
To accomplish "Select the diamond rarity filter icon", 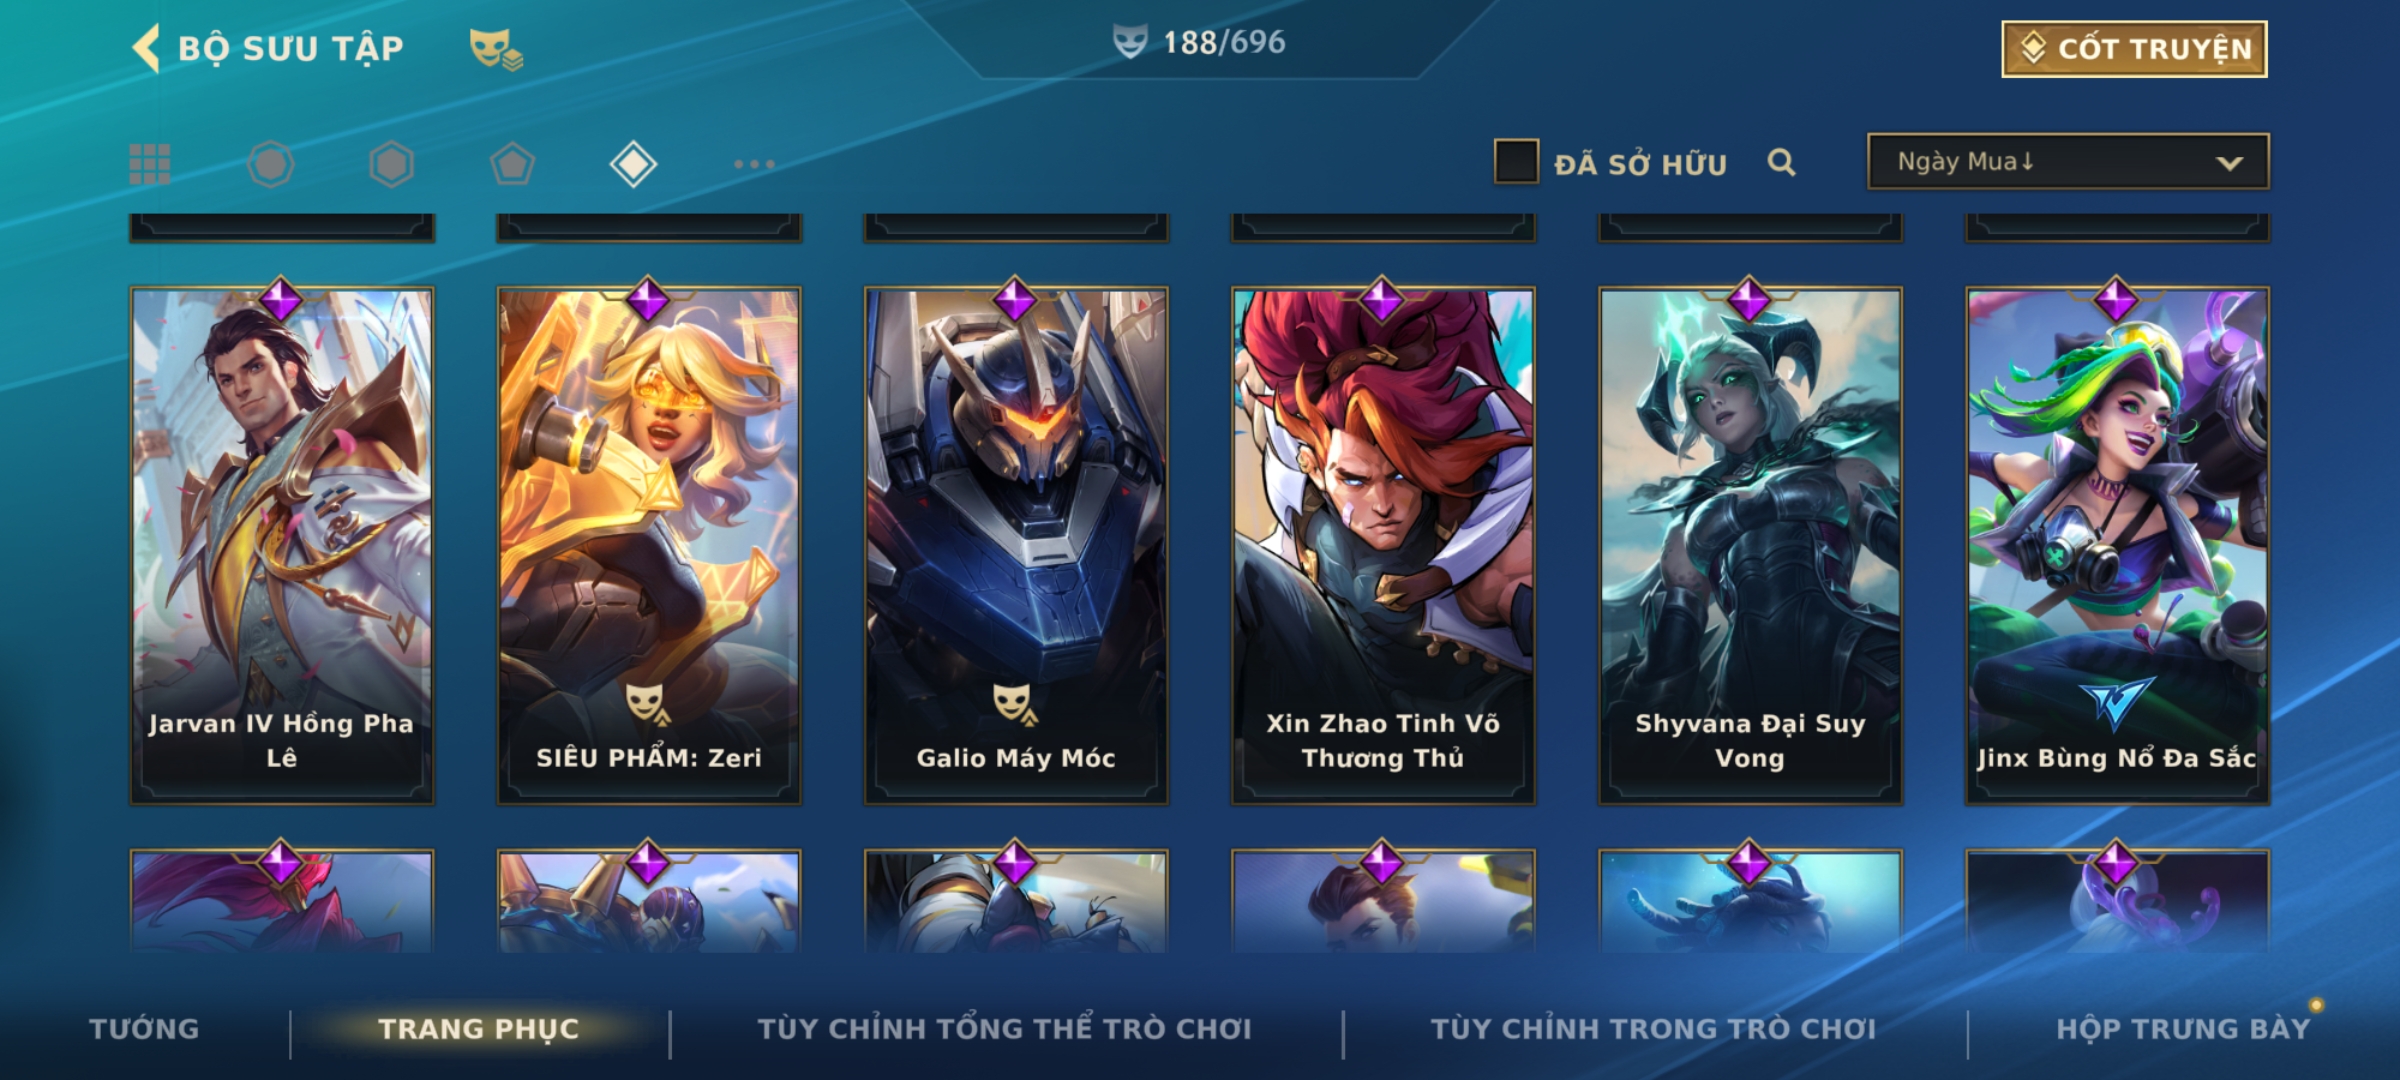I will click(633, 164).
